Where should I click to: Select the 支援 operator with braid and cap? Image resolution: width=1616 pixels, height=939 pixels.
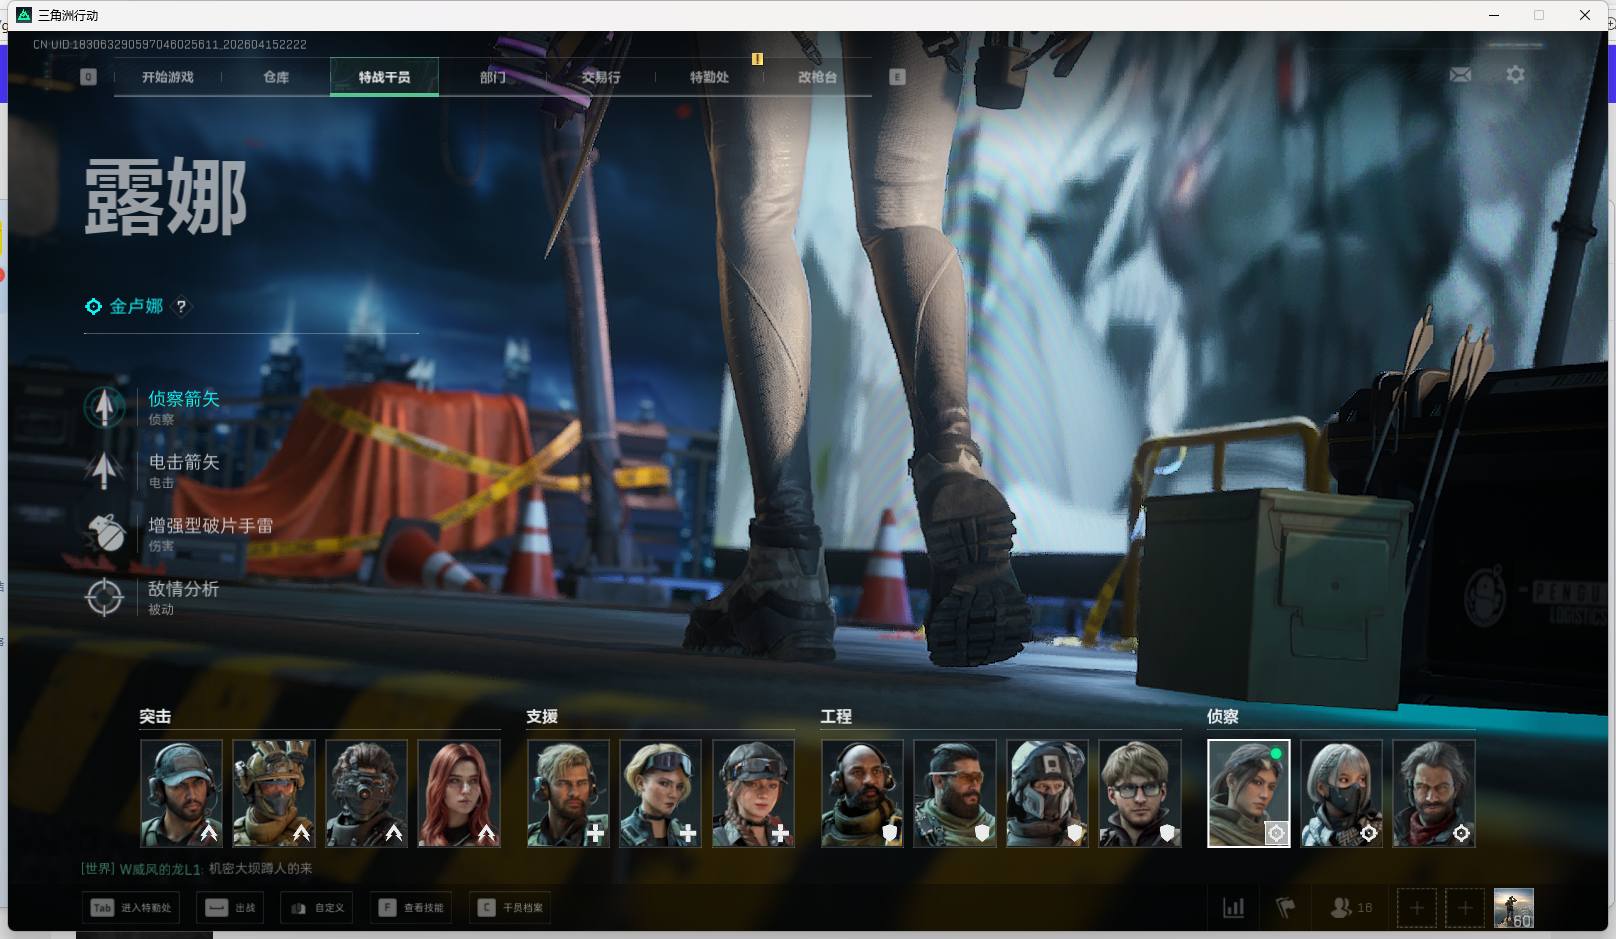[754, 793]
